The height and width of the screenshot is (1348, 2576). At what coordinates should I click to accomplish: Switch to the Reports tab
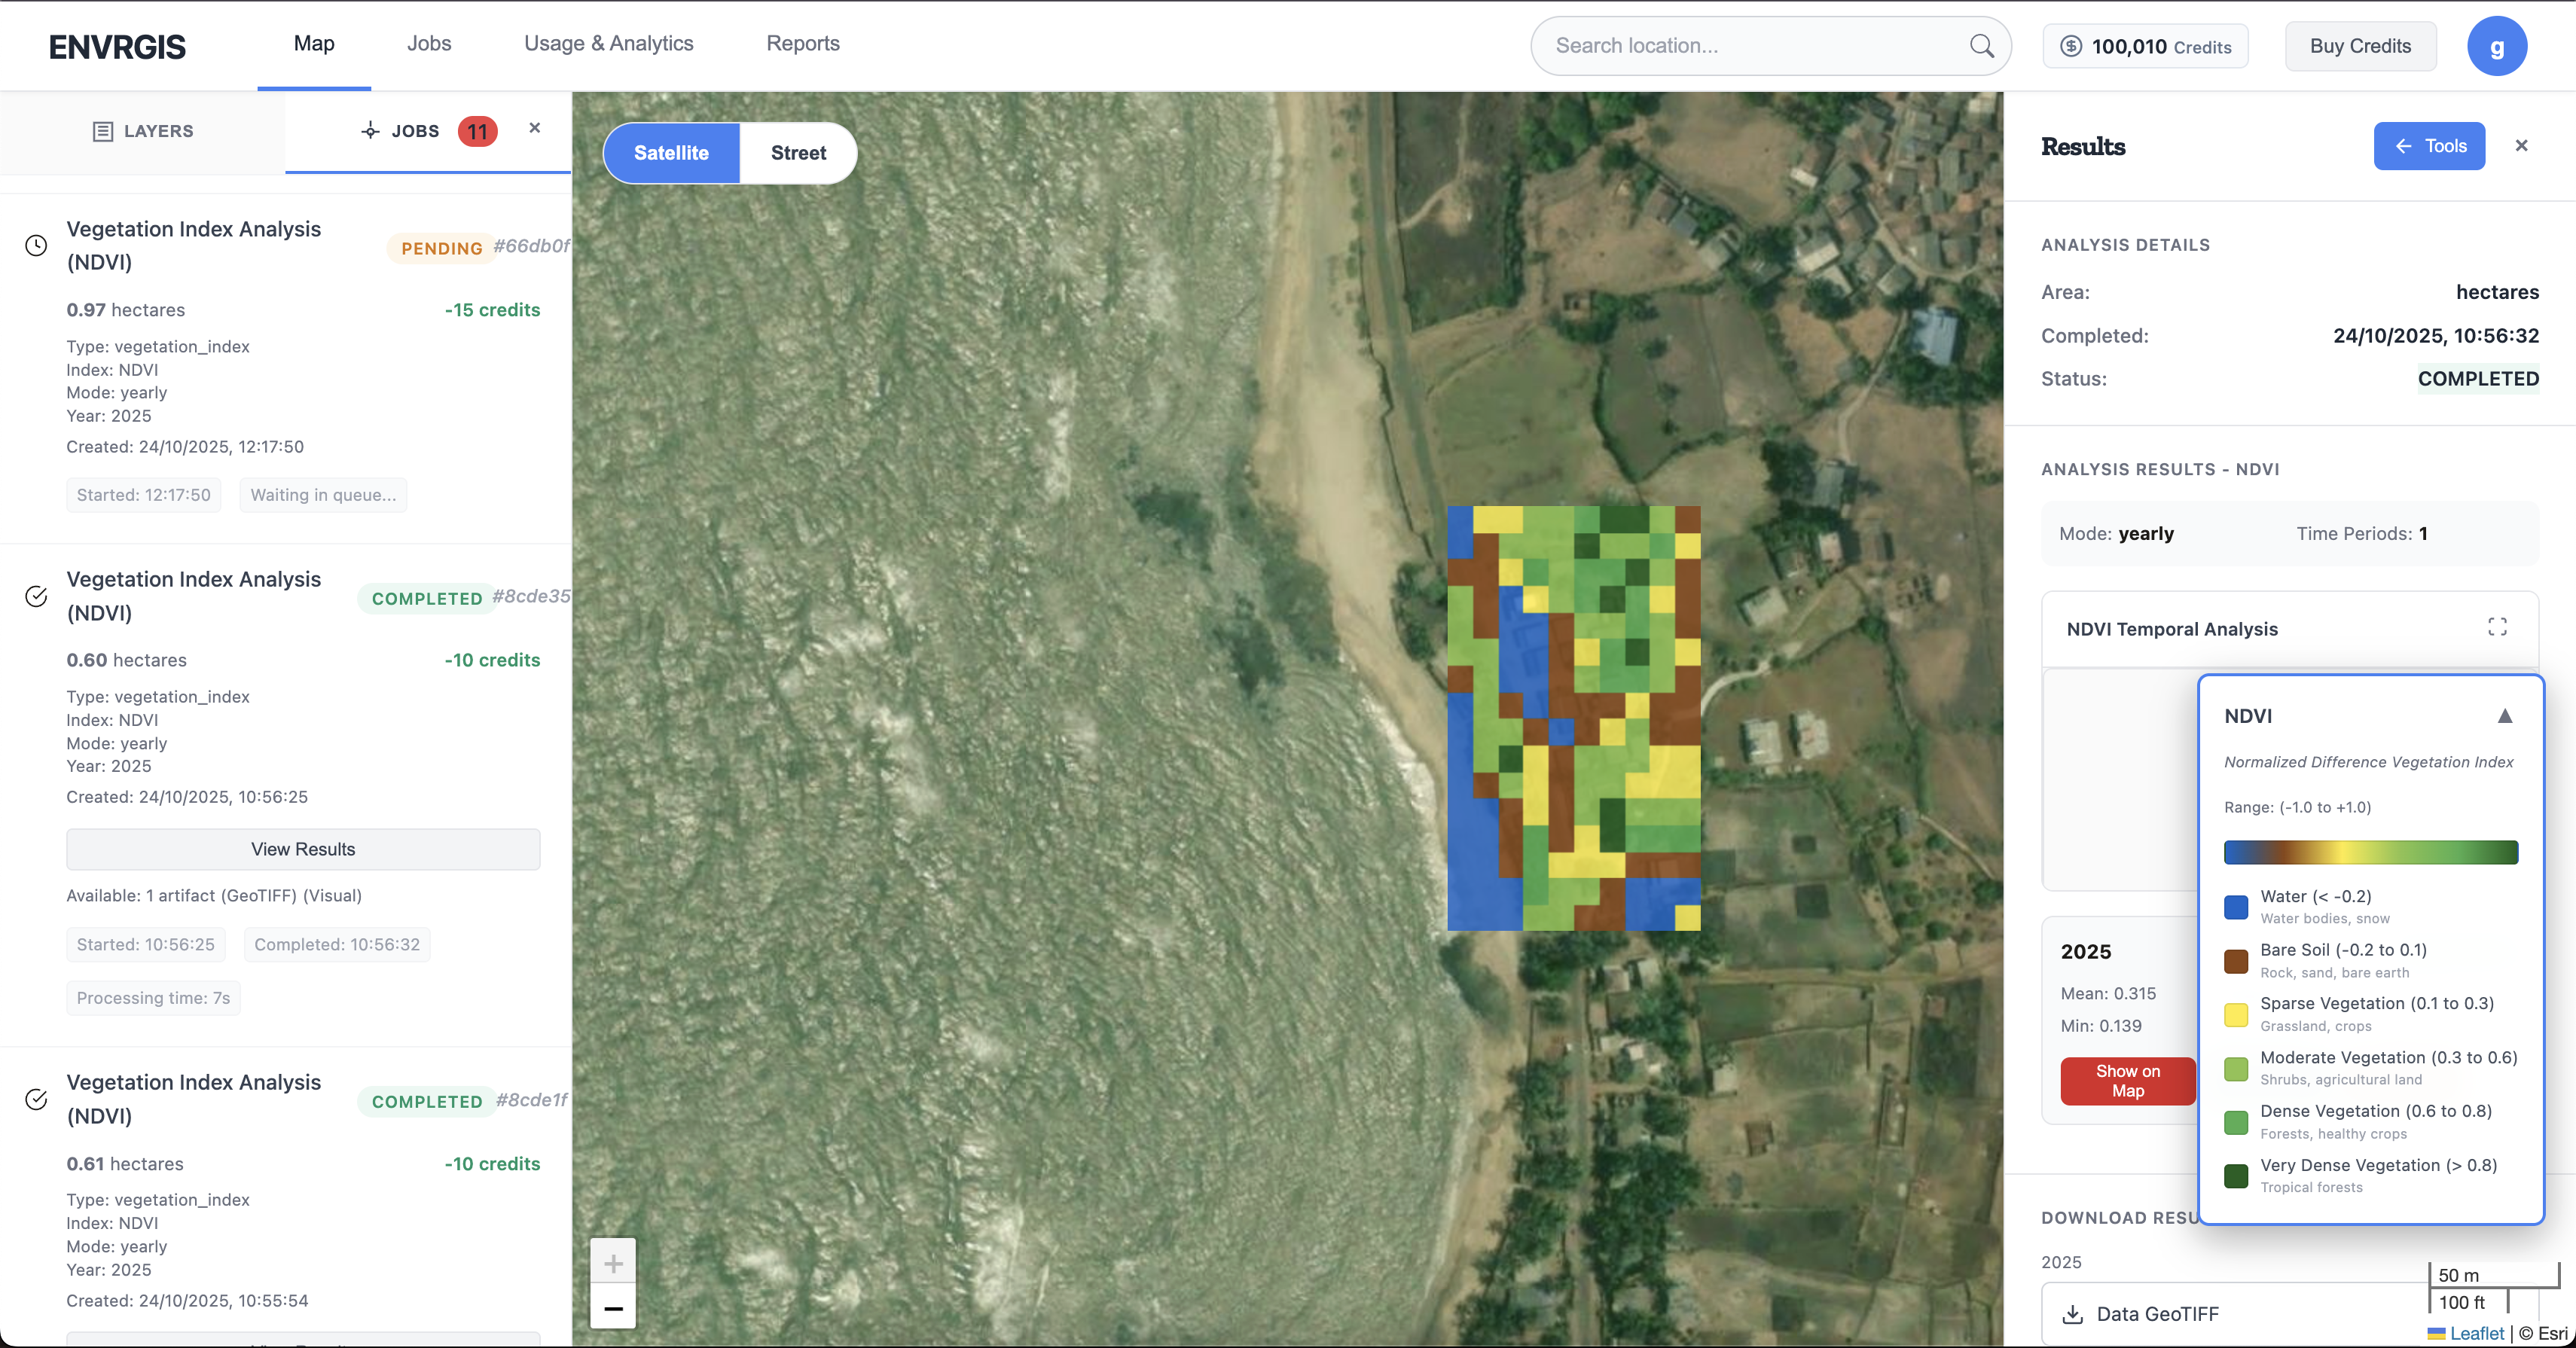pyautogui.click(x=802, y=43)
